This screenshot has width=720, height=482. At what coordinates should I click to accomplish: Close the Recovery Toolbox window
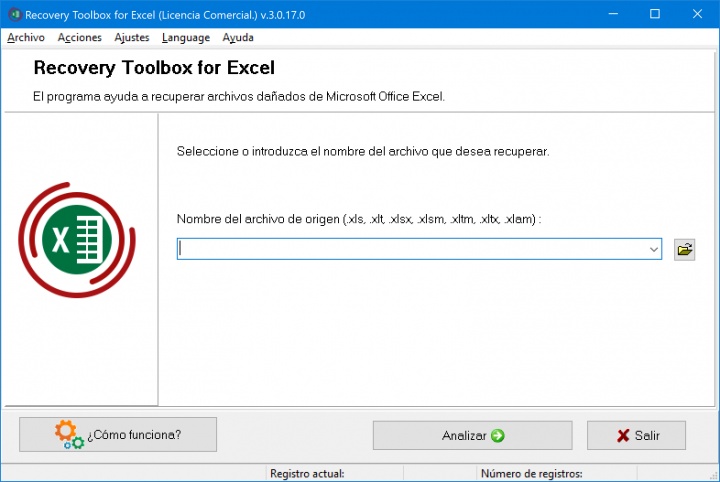coord(697,14)
